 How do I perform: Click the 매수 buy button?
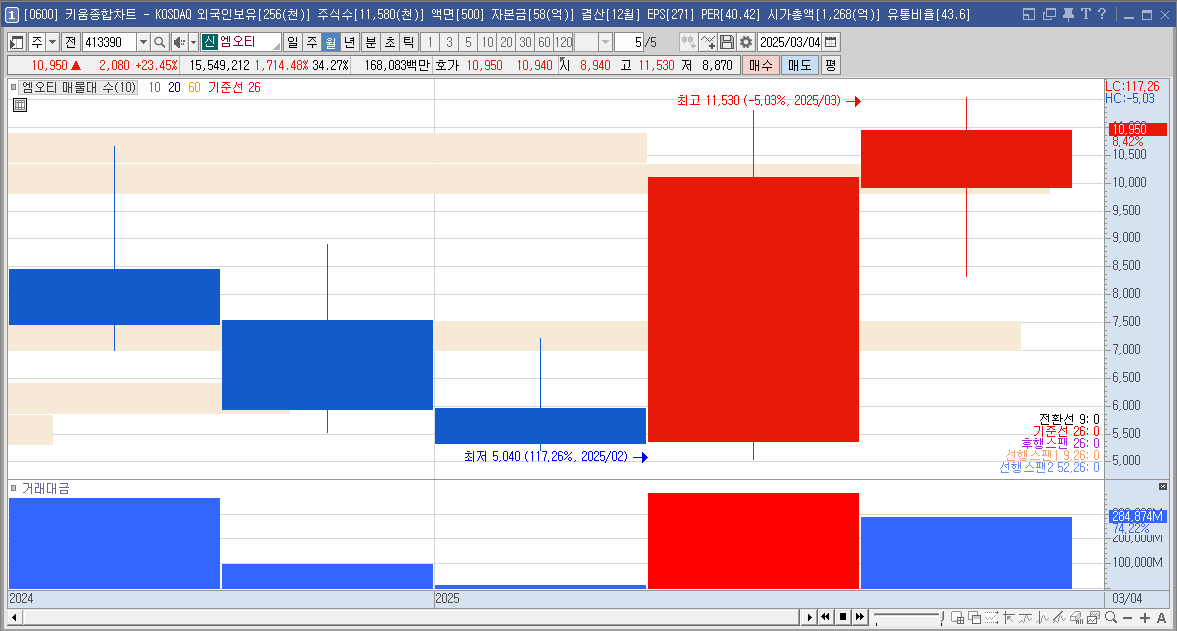click(x=760, y=65)
